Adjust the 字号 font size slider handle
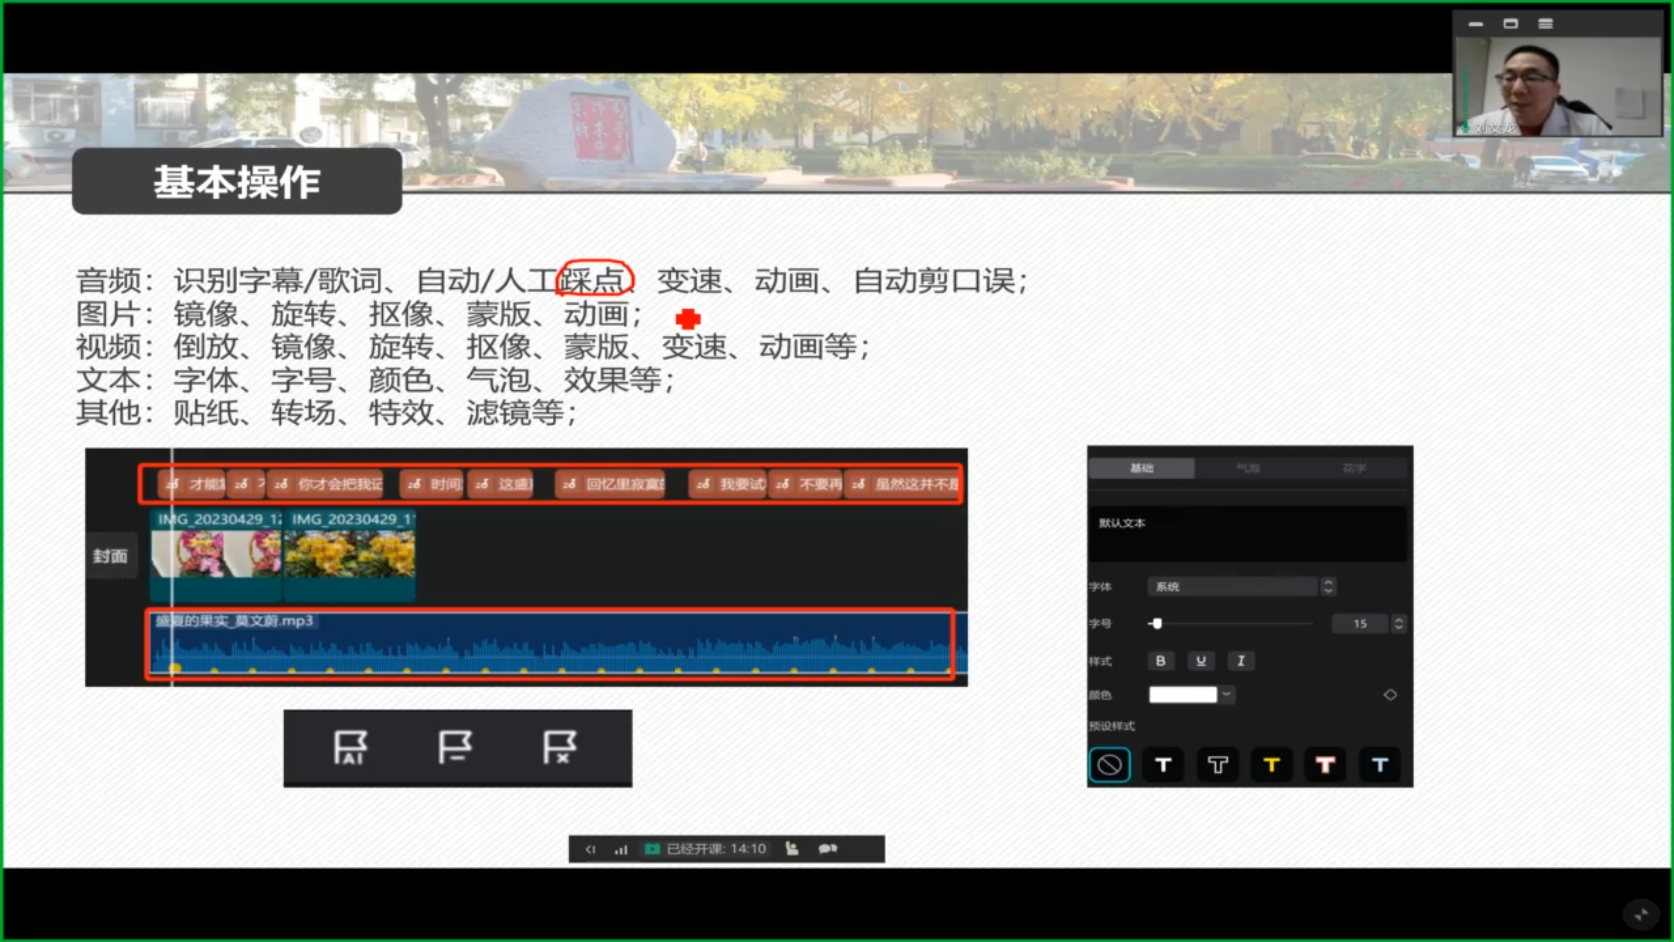This screenshot has width=1674, height=942. (x=1157, y=624)
